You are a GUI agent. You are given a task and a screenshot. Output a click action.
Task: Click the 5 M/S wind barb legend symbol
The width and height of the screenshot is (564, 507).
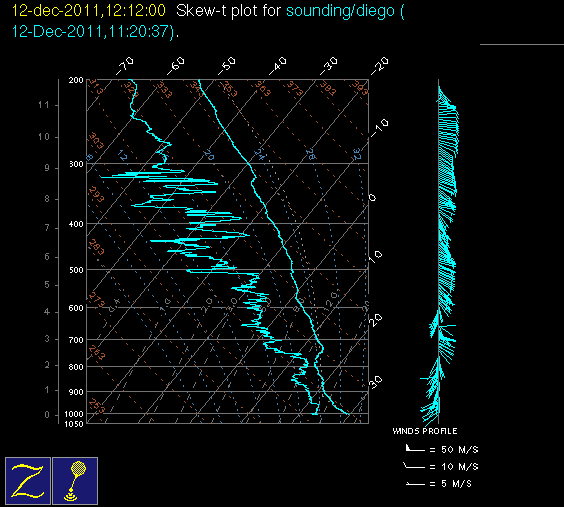(x=415, y=484)
